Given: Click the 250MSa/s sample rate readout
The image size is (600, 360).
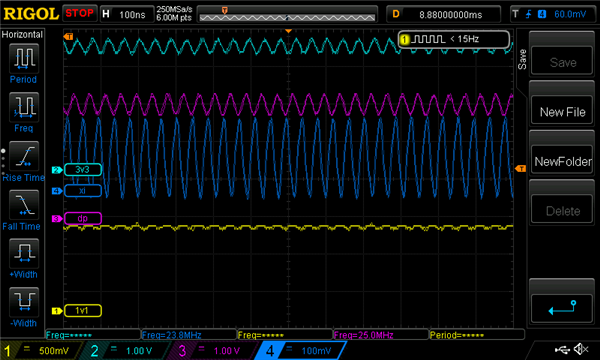Looking at the screenshot, I should pyautogui.click(x=174, y=10).
